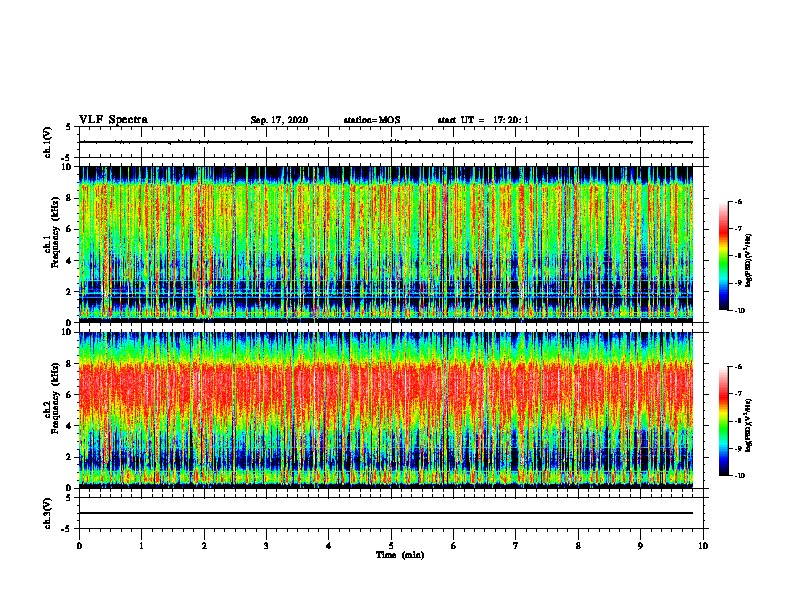This screenshot has width=792, height=612.
Task: Click the "ch.1(V)" axis label
Action: pos(47,142)
